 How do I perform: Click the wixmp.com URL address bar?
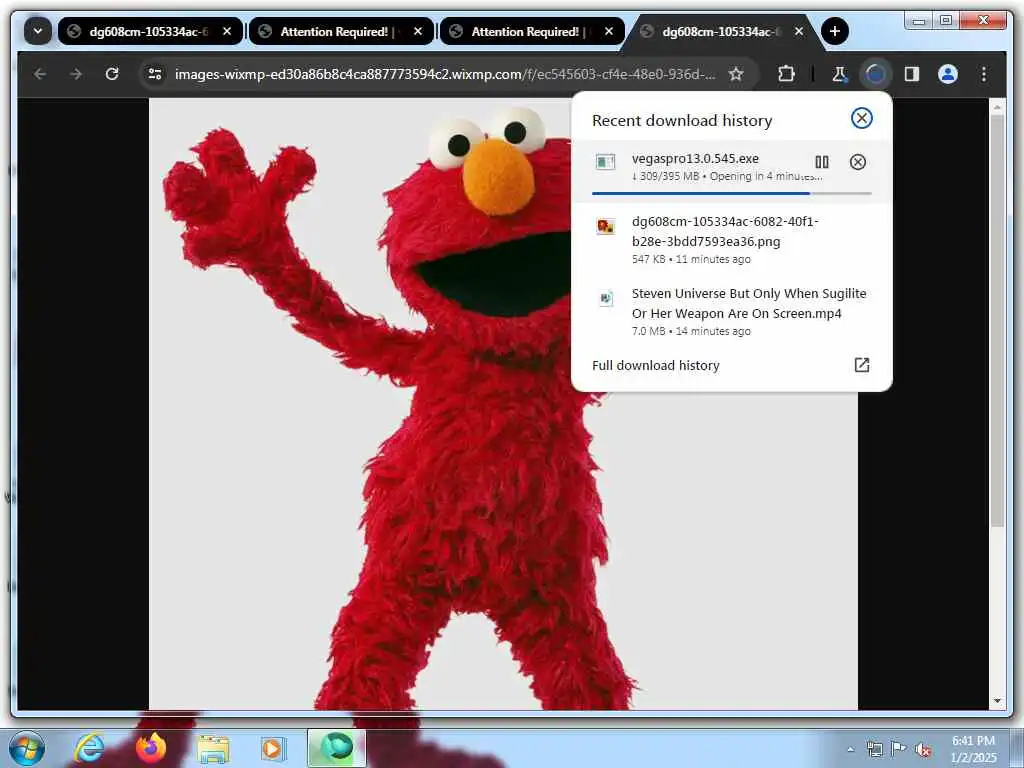coord(444,74)
